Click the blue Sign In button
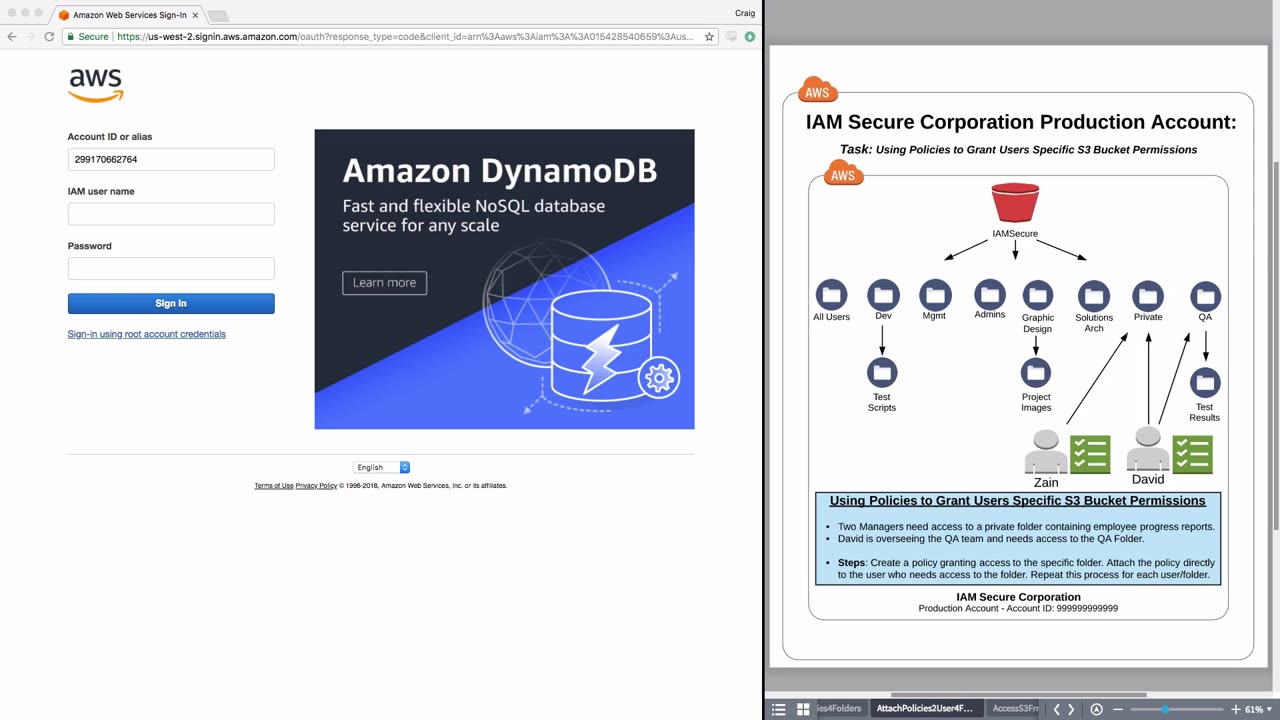The width and height of the screenshot is (1280, 720). pos(171,303)
